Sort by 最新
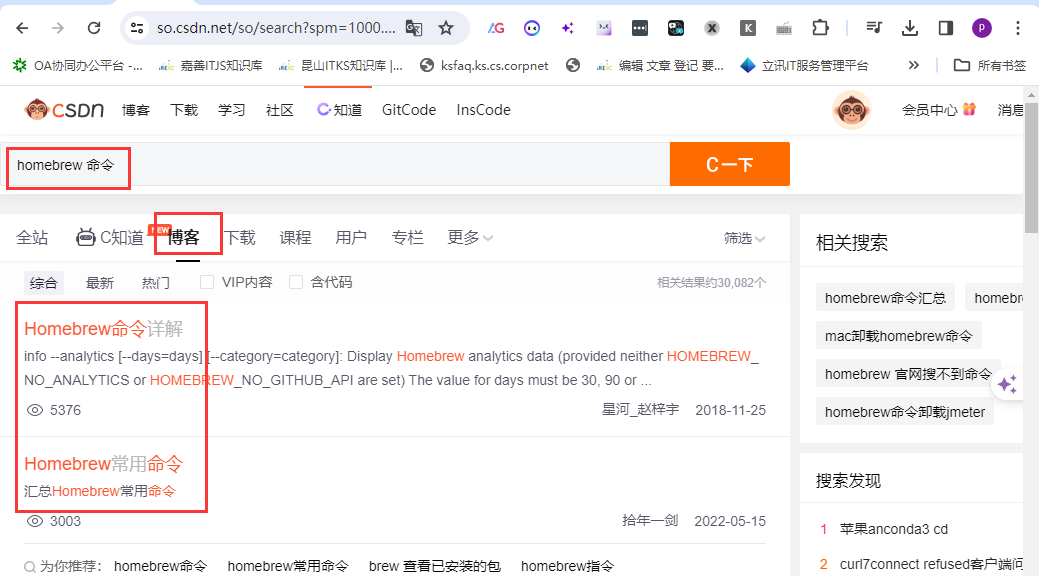 pyautogui.click(x=99, y=283)
